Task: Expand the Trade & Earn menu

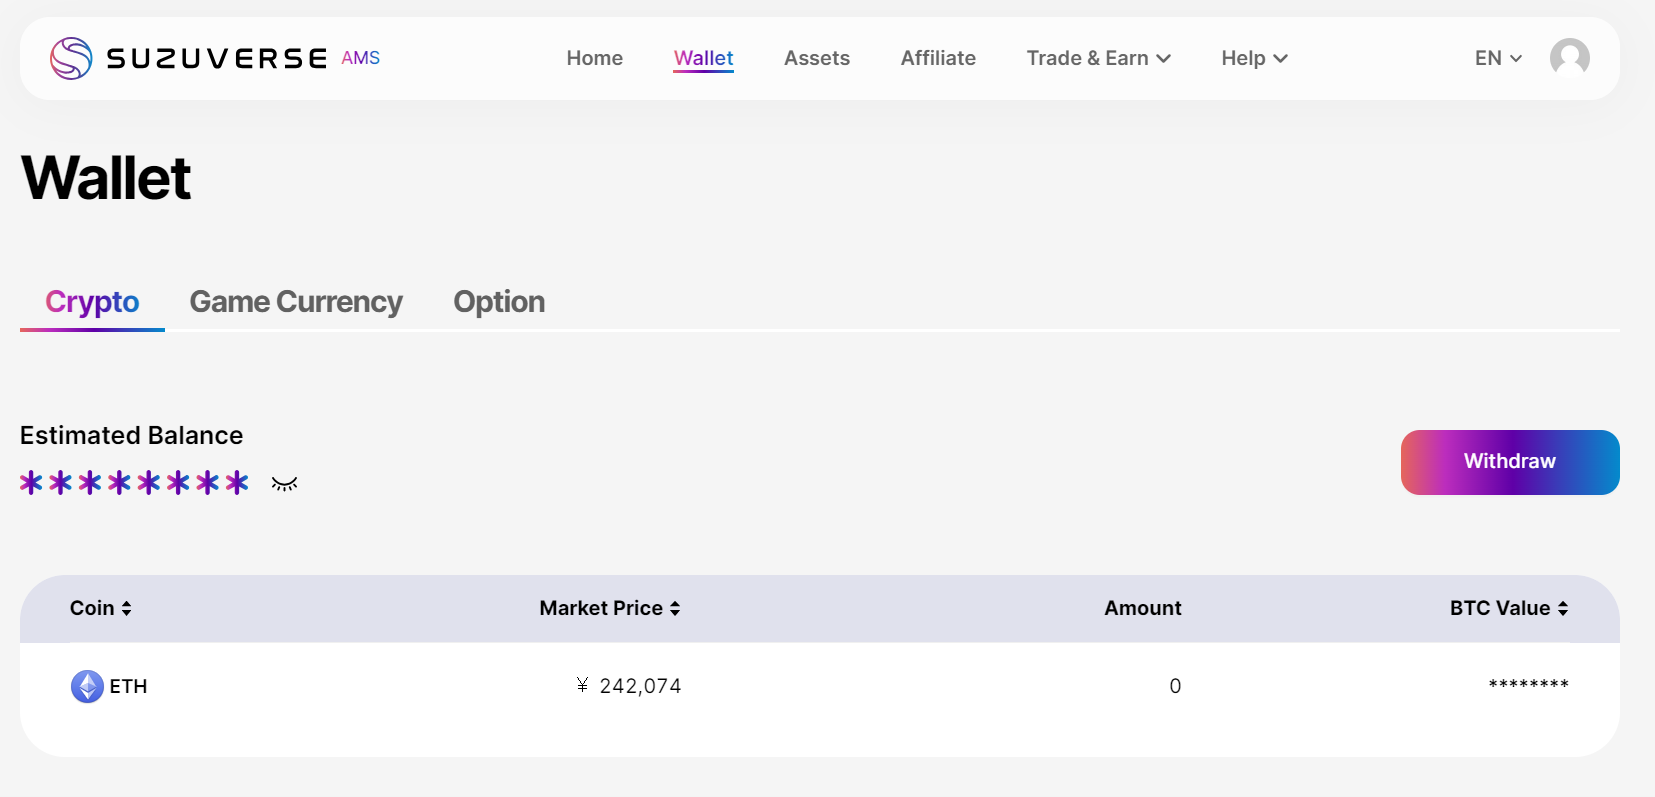Action: click(1098, 58)
